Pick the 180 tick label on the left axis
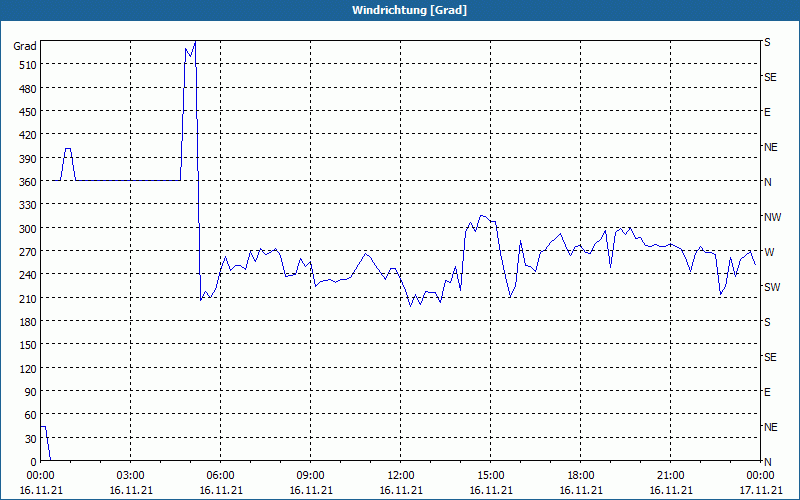The height and width of the screenshot is (500, 800). tap(28, 321)
